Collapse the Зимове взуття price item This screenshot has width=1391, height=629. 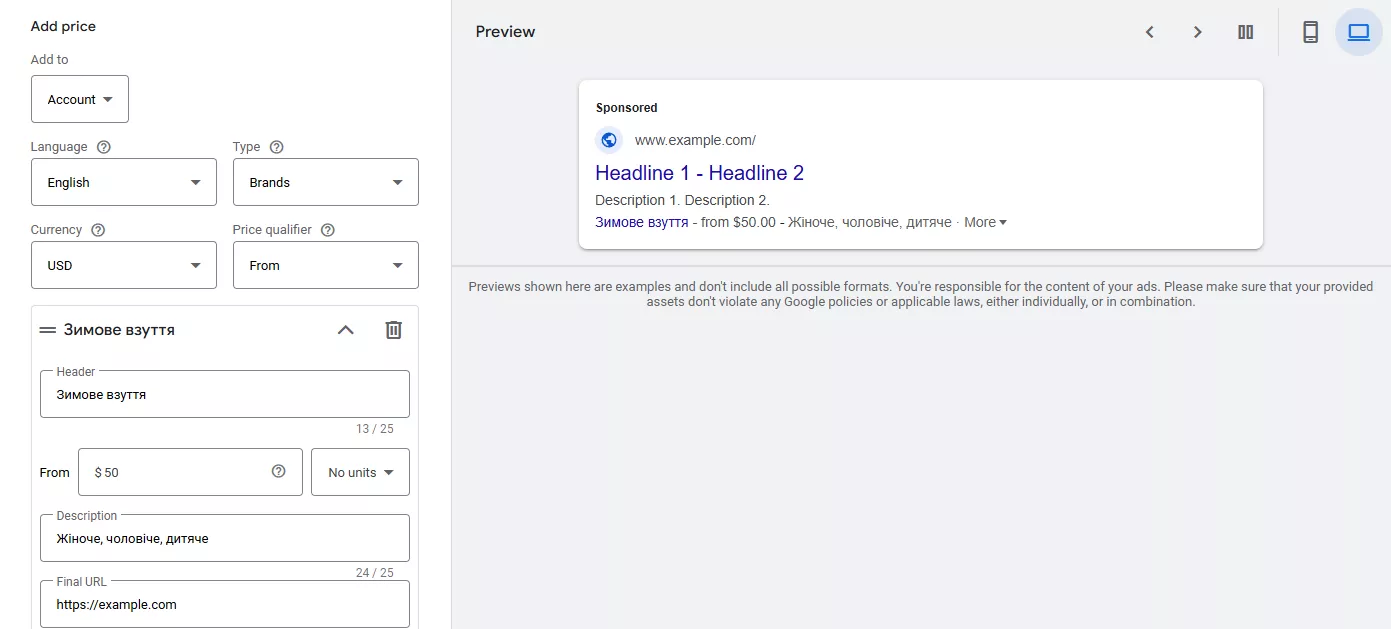[345, 330]
